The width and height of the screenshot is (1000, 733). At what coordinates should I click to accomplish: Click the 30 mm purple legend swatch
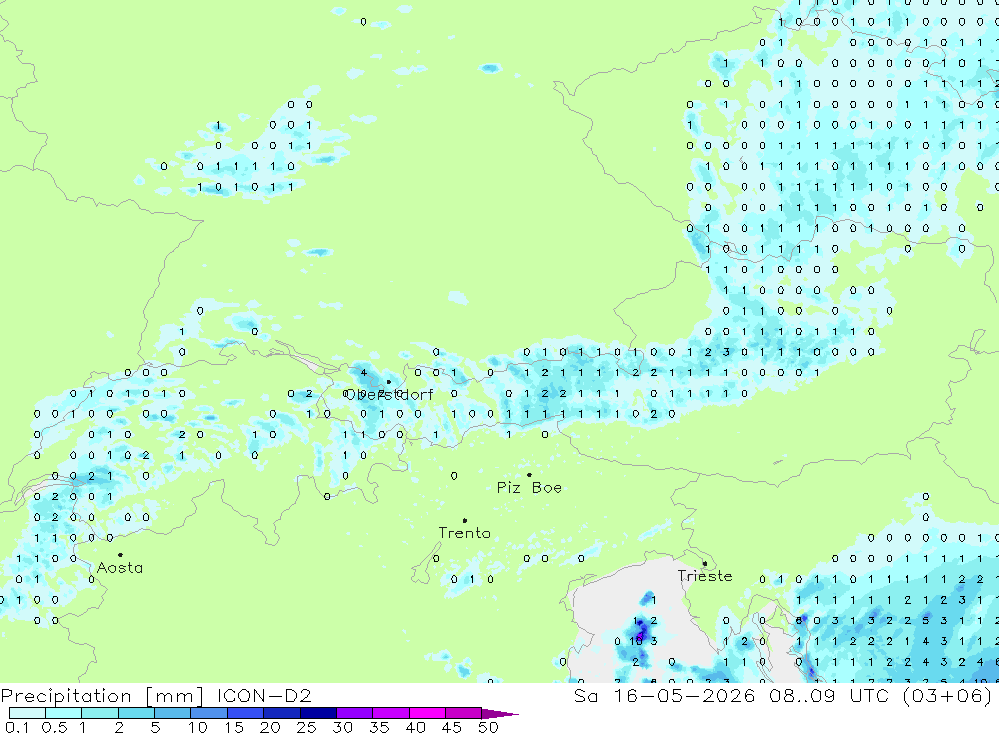(355, 713)
